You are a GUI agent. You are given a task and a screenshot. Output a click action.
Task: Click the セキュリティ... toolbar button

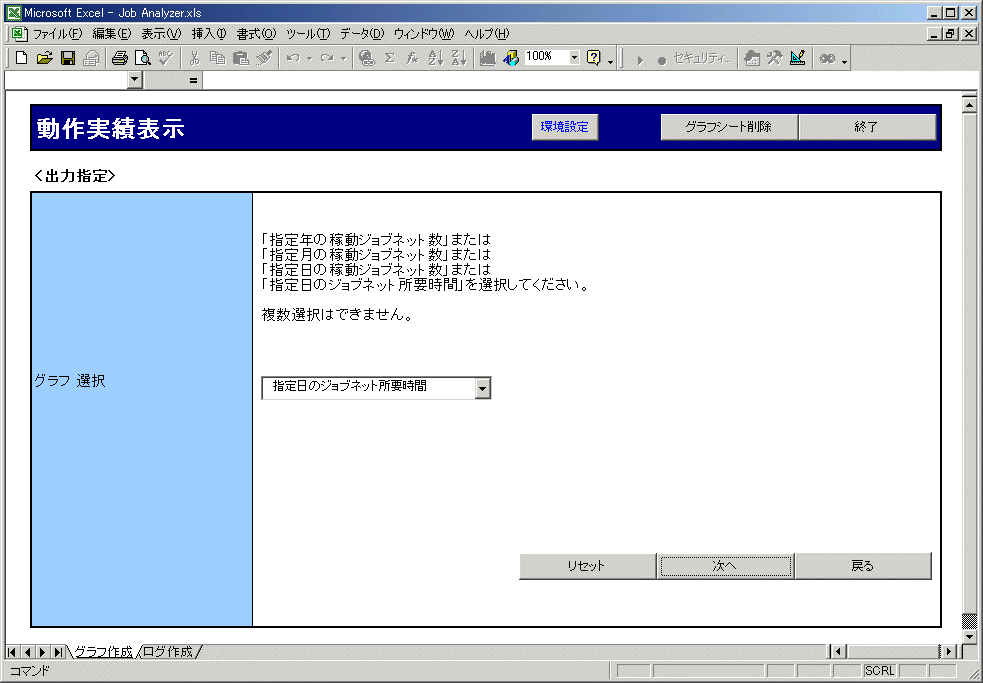click(x=703, y=59)
